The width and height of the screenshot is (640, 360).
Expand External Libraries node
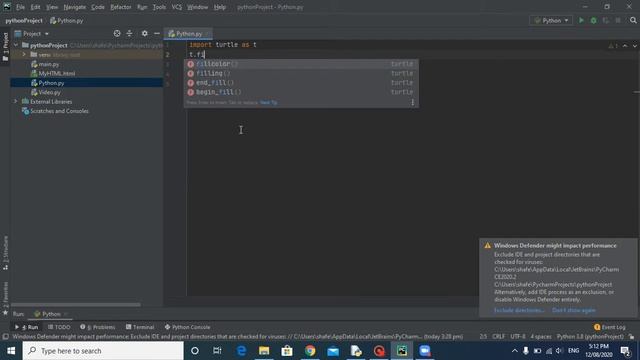(x=16, y=101)
